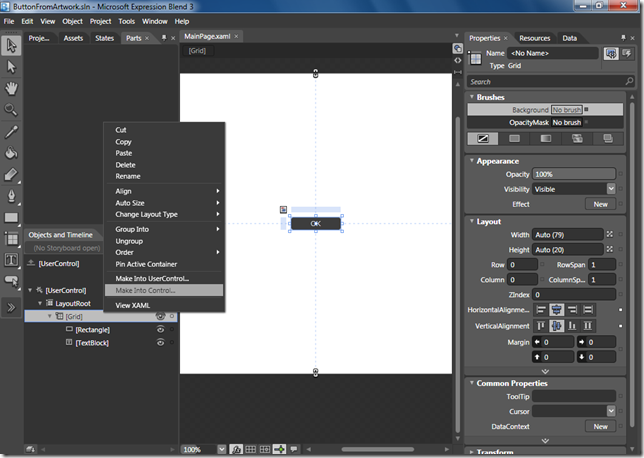Collapse the Brushes section
The width and height of the screenshot is (644, 458).
point(472,97)
